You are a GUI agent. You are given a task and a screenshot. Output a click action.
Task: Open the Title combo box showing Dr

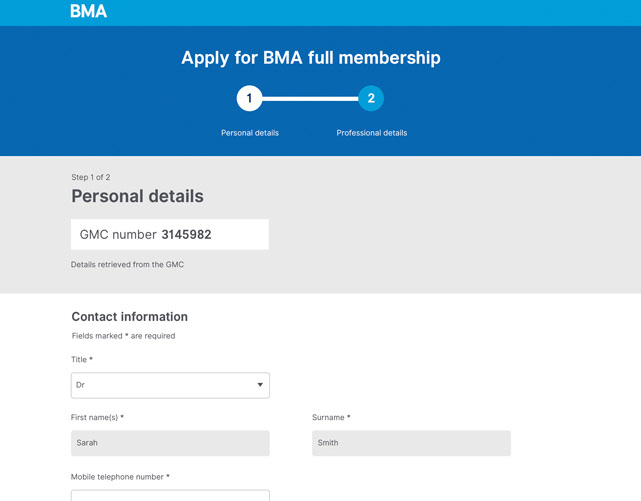pos(170,385)
